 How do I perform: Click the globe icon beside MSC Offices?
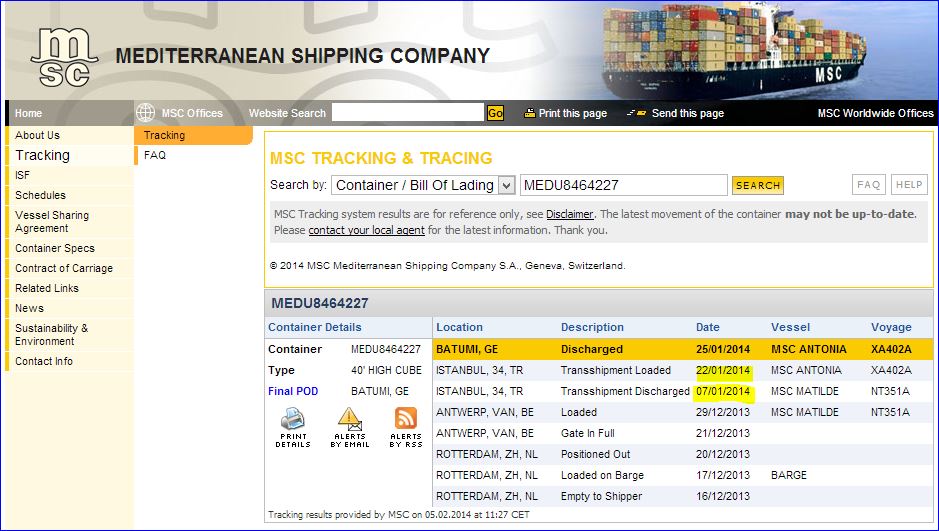coord(146,113)
